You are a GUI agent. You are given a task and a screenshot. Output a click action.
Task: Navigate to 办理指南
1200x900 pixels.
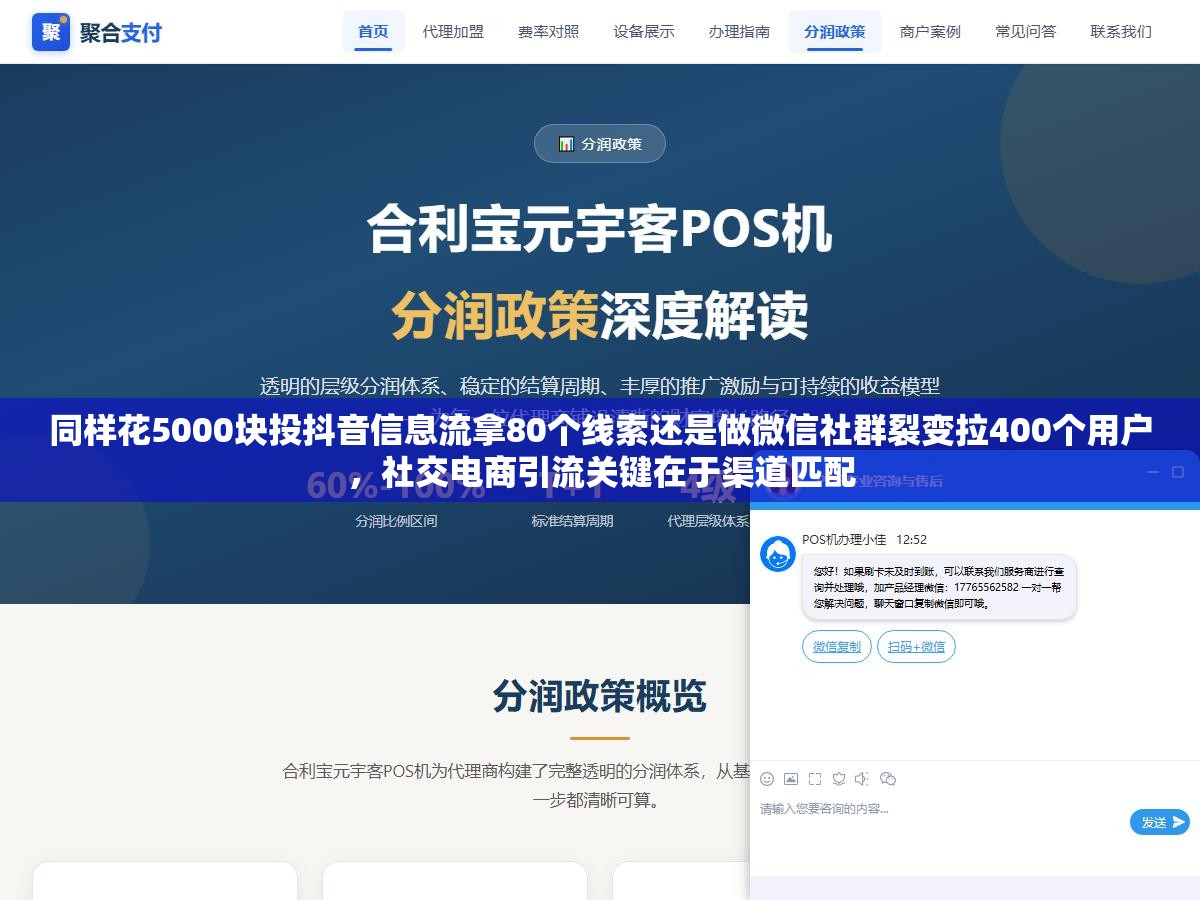[x=739, y=32]
